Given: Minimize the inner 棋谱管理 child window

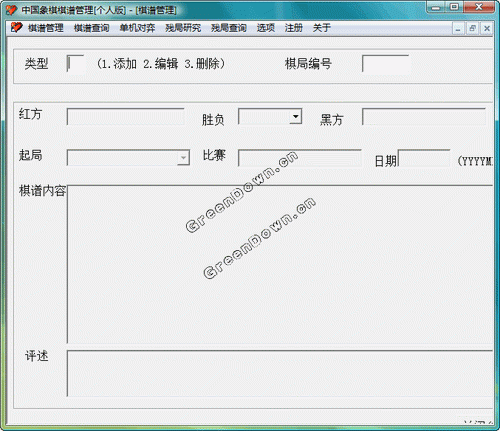Looking at the screenshot, I should (x=458, y=29).
